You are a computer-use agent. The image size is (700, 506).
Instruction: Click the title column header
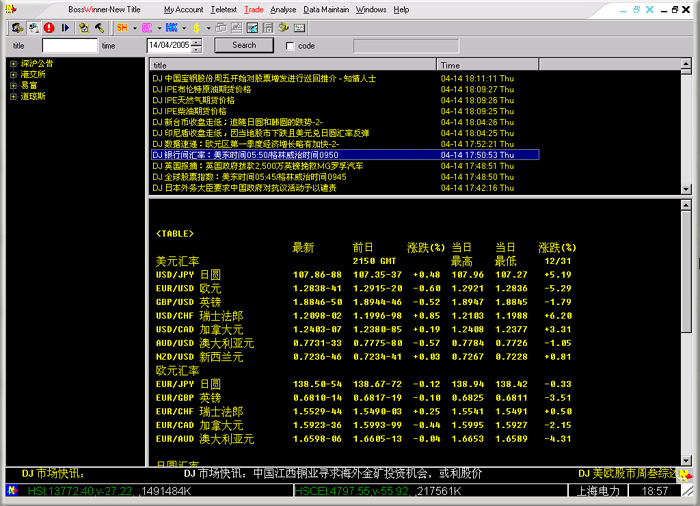click(x=293, y=65)
